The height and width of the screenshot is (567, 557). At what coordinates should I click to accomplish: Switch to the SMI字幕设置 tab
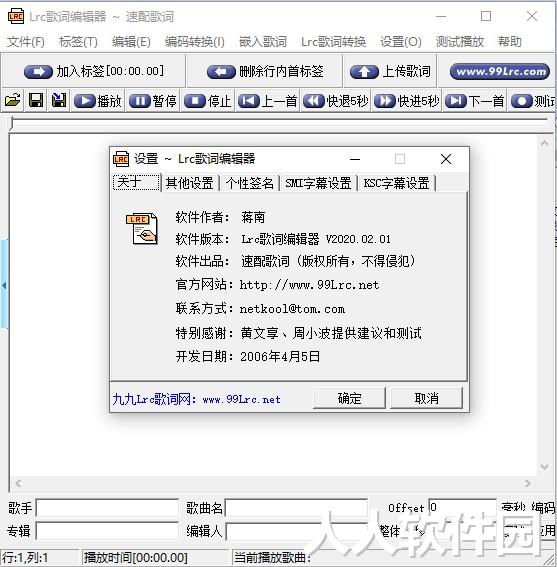[318, 183]
